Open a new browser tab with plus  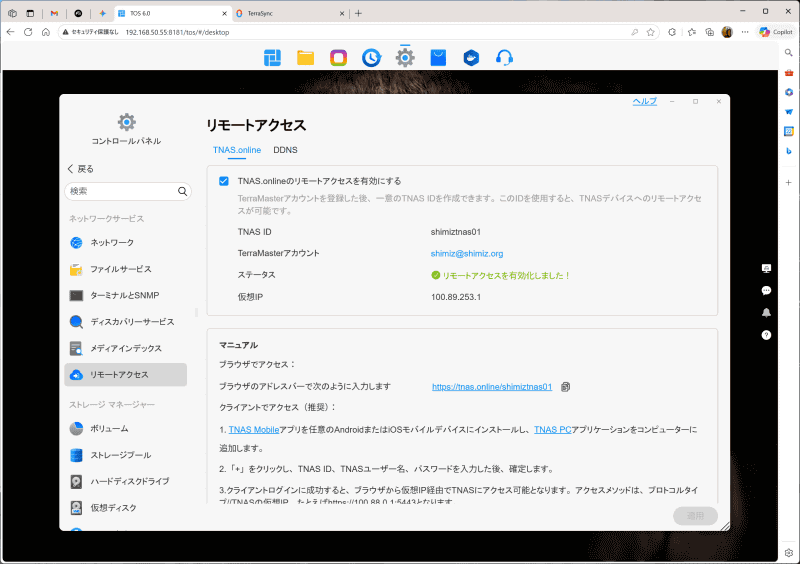coord(358,14)
